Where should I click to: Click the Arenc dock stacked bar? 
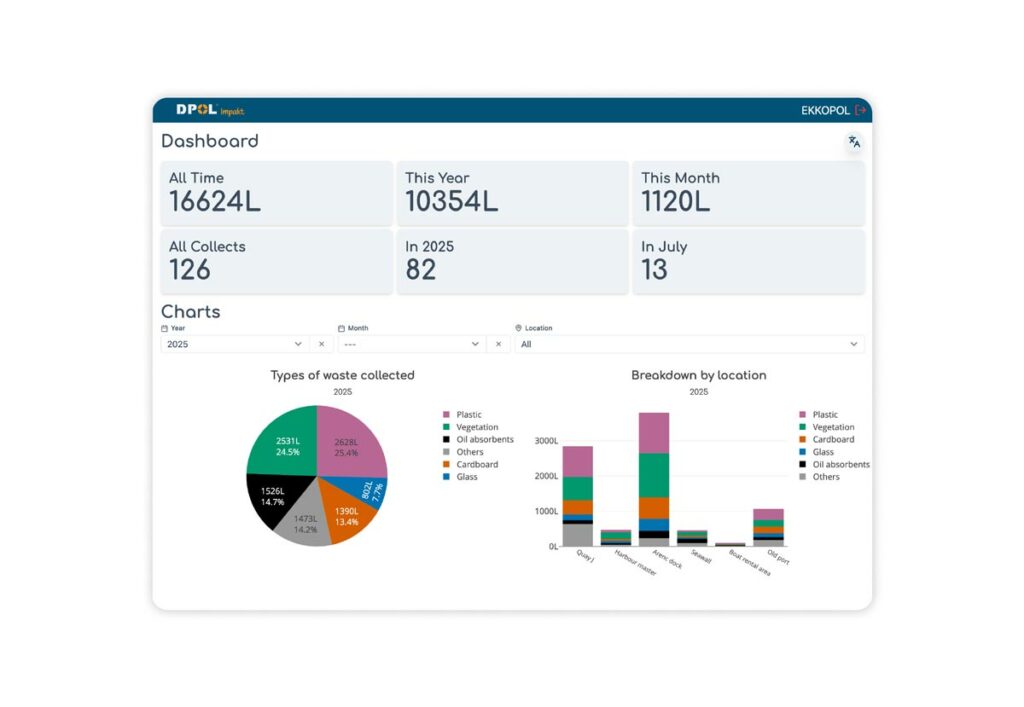tap(654, 479)
